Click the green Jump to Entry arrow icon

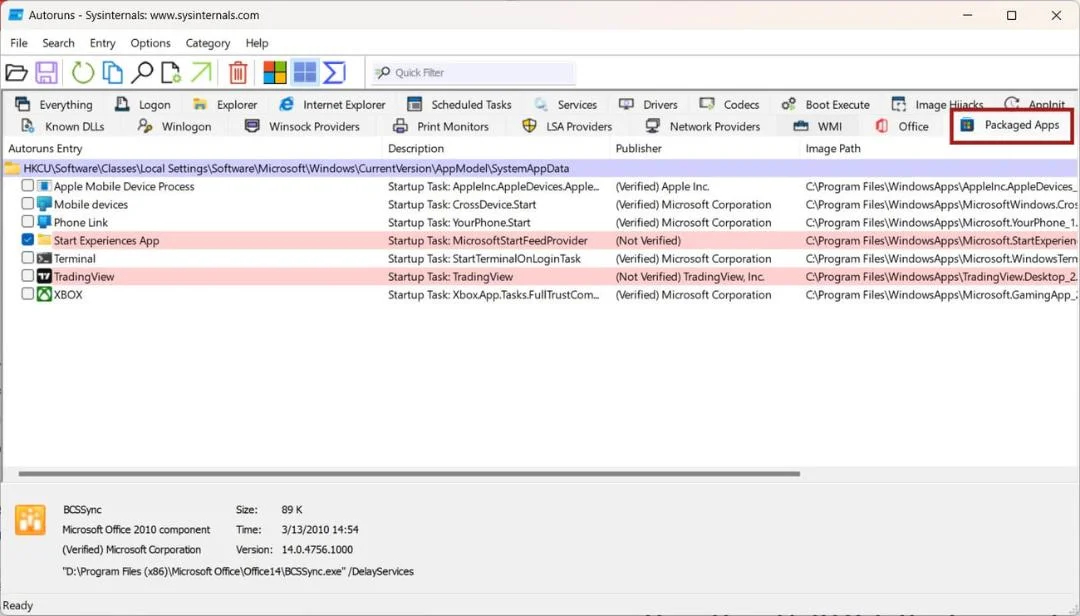201,72
